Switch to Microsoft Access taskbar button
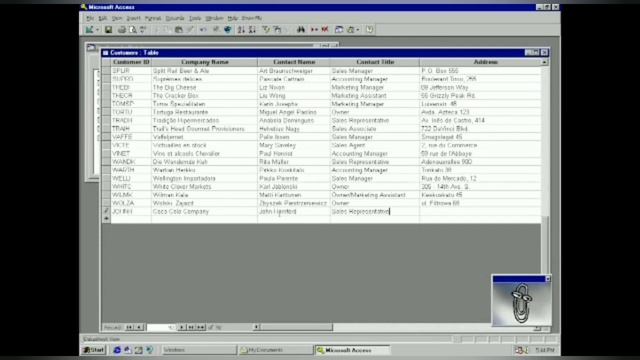The width and height of the screenshot is (640, 360). (x=352, y=350)
